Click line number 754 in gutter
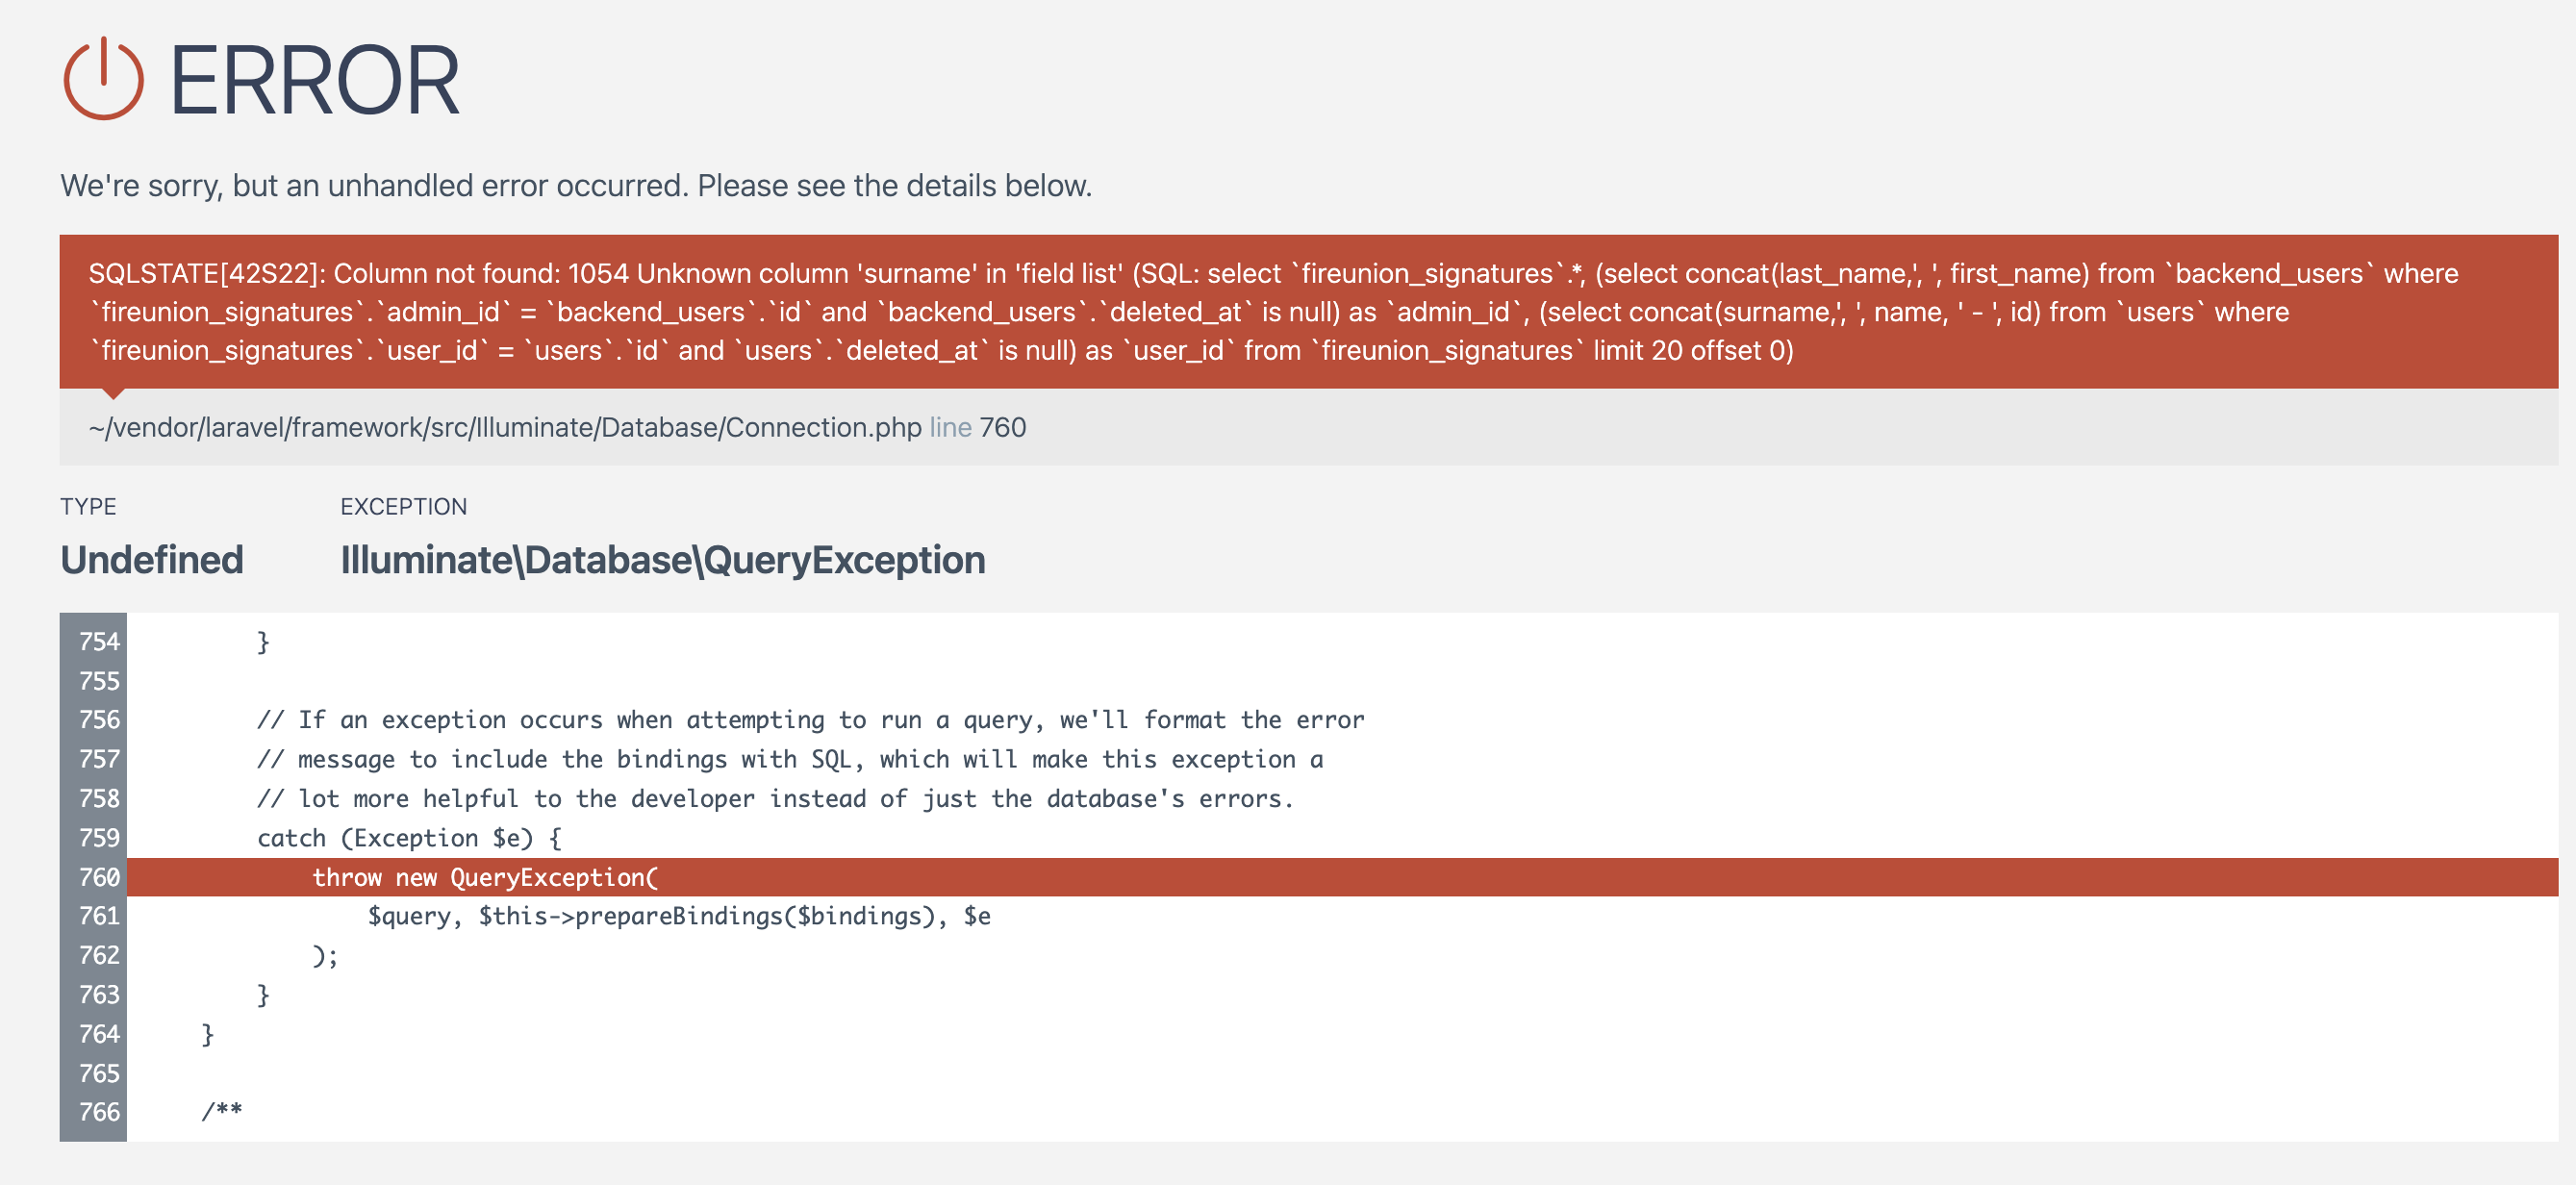The height and width of the screenshot is (1185, 2576). (98, 642)
